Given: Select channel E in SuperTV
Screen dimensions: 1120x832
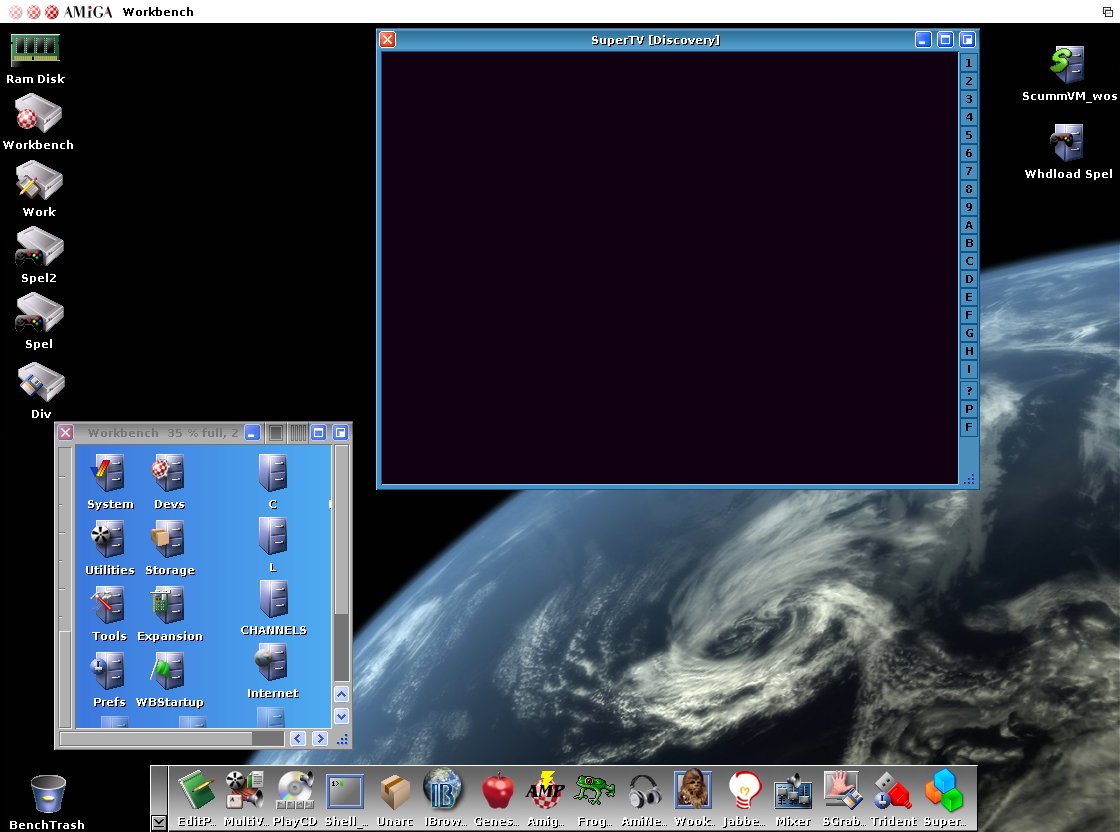Looking at the screenshot, I should click(x=969, y=297).
